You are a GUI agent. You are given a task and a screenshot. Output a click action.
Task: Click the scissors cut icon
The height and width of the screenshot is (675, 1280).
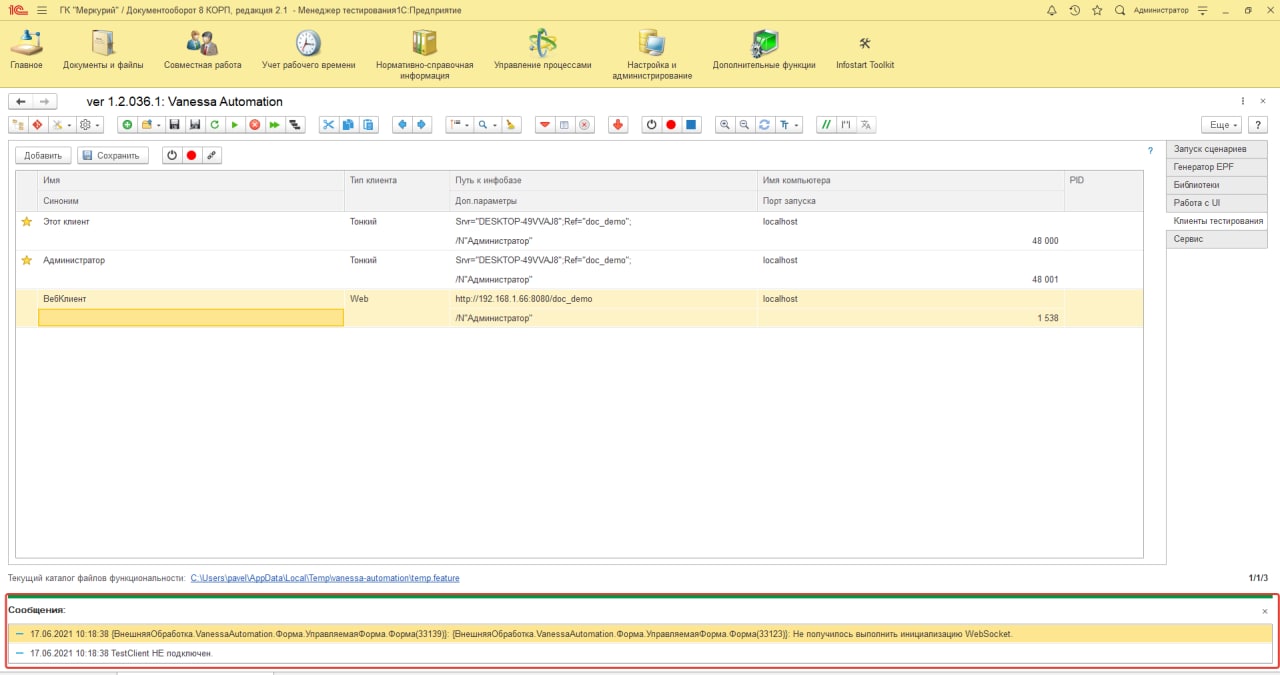point(328,125)
